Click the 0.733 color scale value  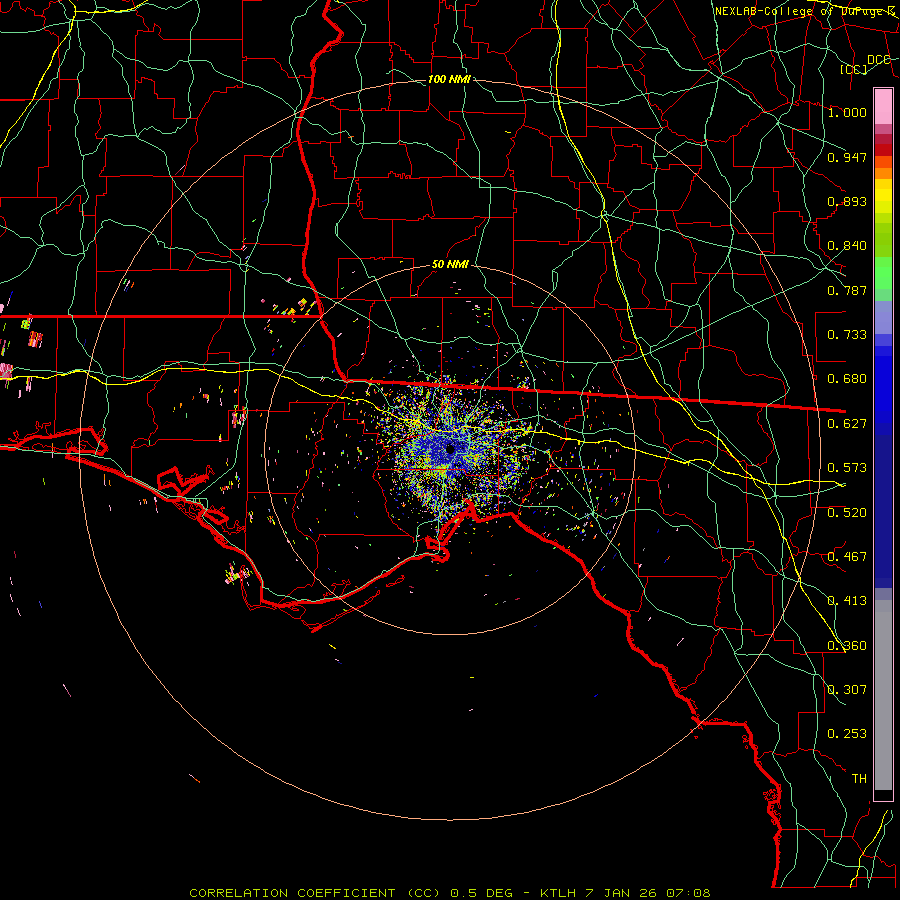coord(847,335)
